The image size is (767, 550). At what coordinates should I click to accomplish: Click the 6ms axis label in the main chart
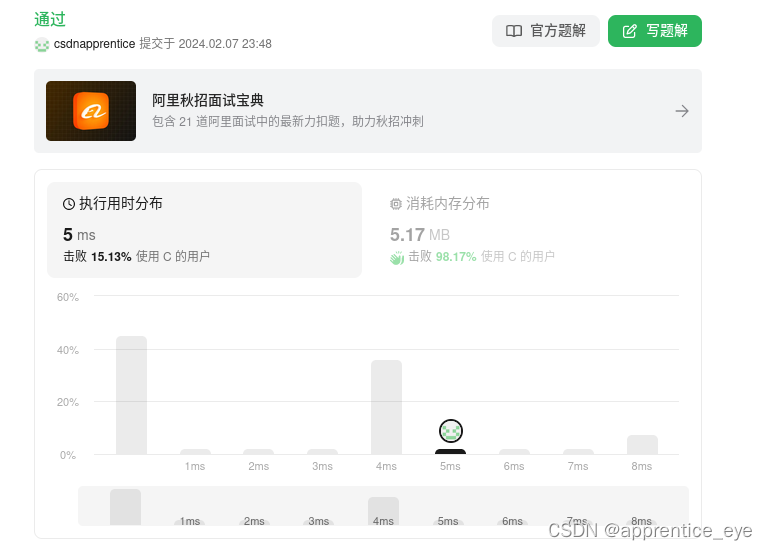pyautogui.click(x=514, y=466)
